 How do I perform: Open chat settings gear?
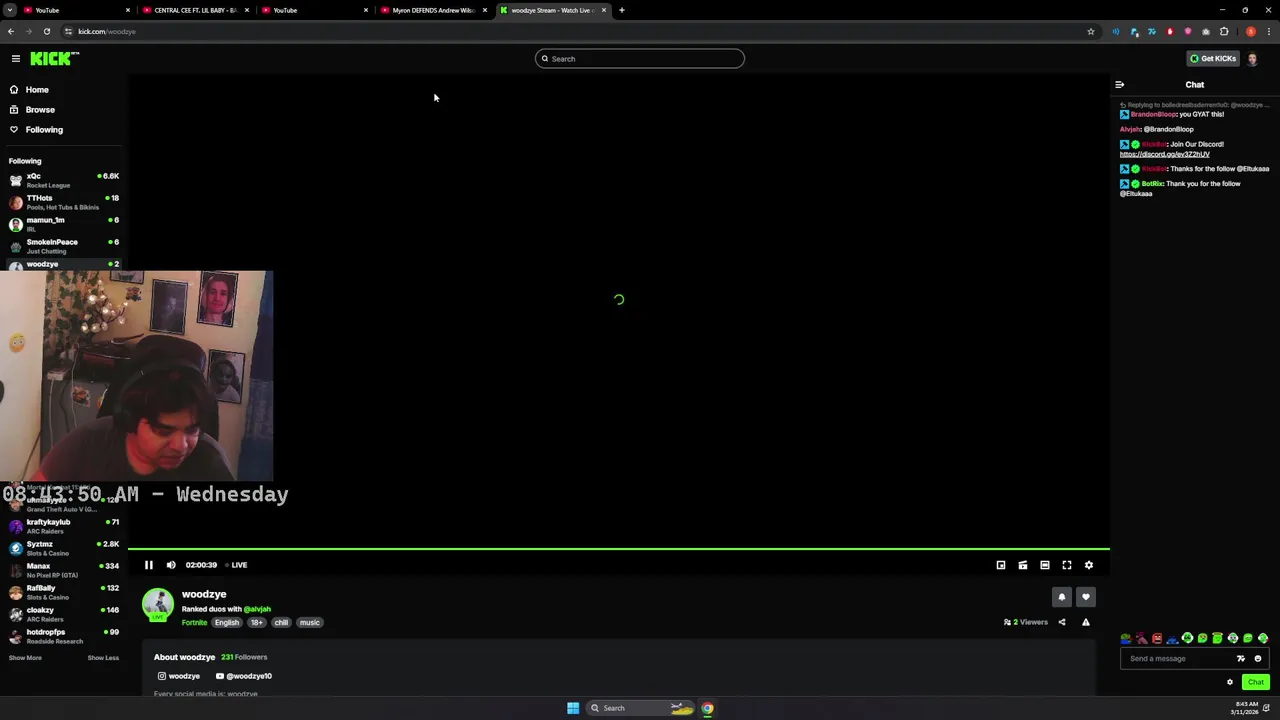(1230, 682)
